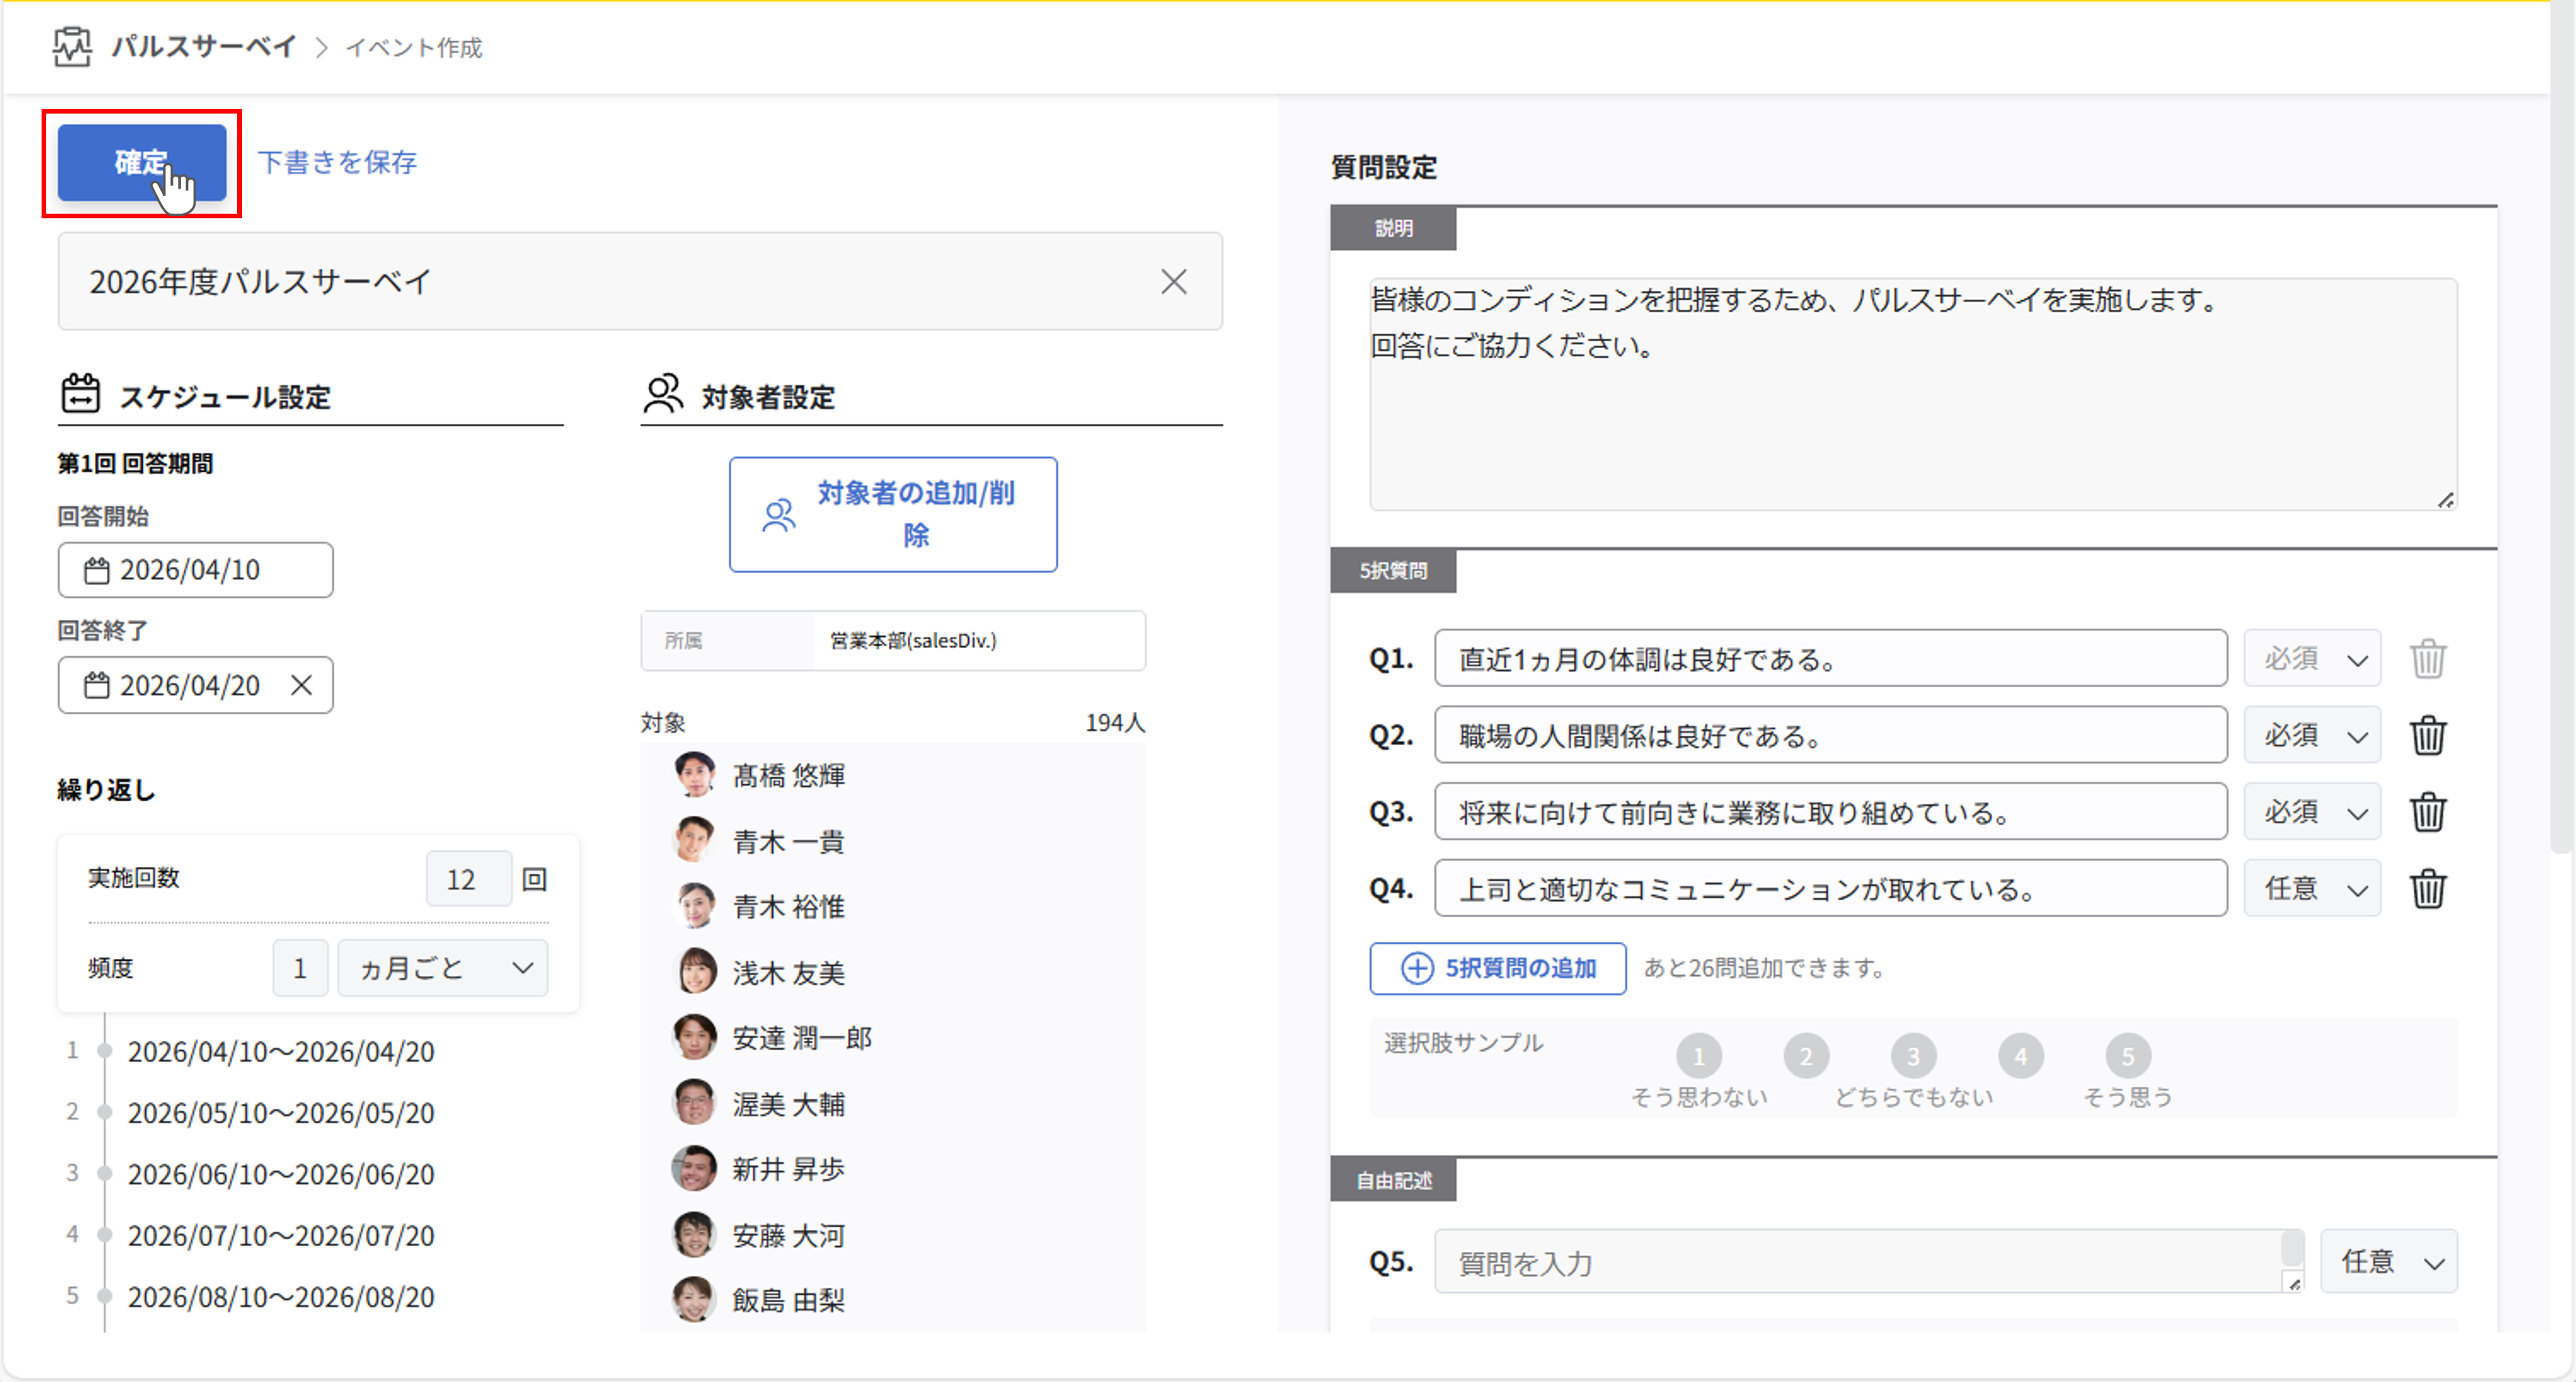
Task: Open 対象者の追加/削除 button
Action: 892,515
